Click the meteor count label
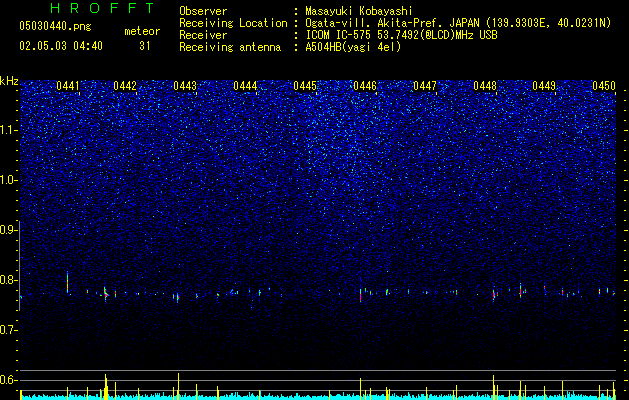 [x=142, y=31]
